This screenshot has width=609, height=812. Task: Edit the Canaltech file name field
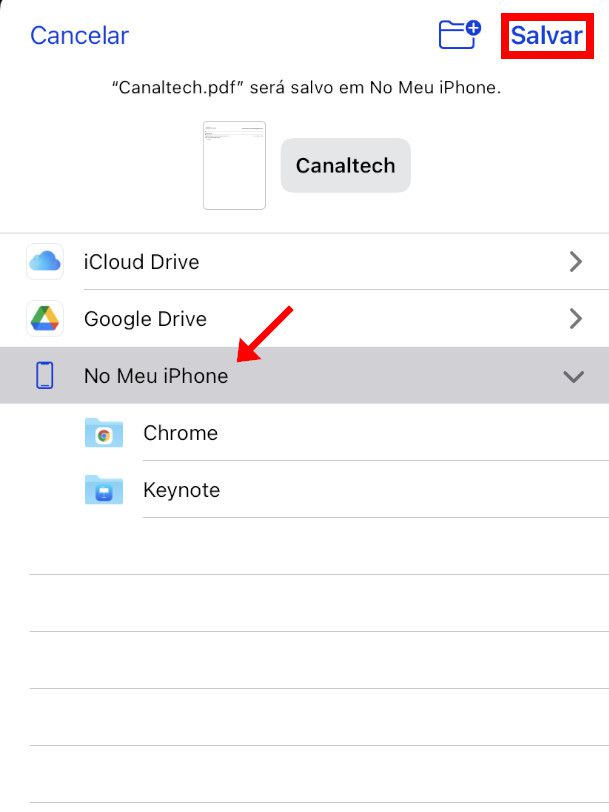click(345, 165)
